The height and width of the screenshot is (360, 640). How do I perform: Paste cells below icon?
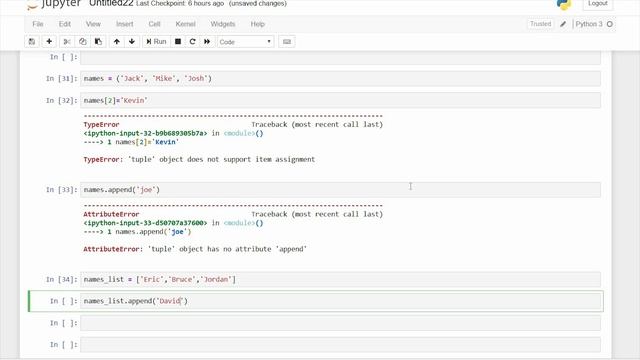pyautogui.click(x=98, y=42)
